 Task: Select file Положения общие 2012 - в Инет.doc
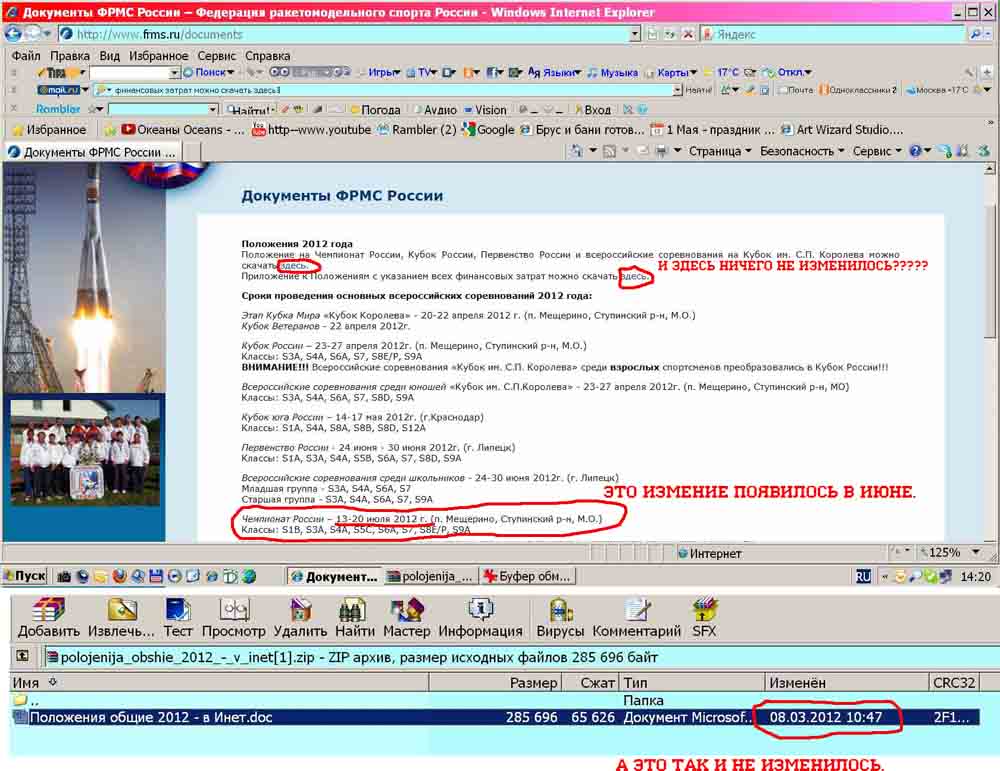point(160,717)
